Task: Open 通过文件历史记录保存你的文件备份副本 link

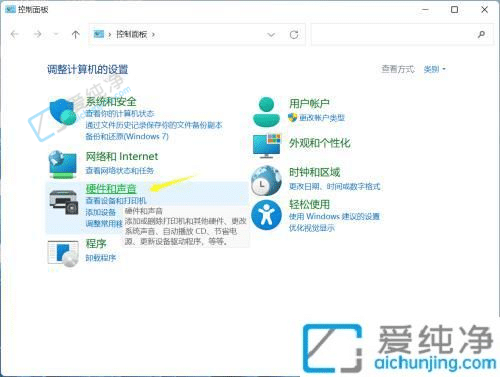Action: pyautogui.click(x=154, y=125)
